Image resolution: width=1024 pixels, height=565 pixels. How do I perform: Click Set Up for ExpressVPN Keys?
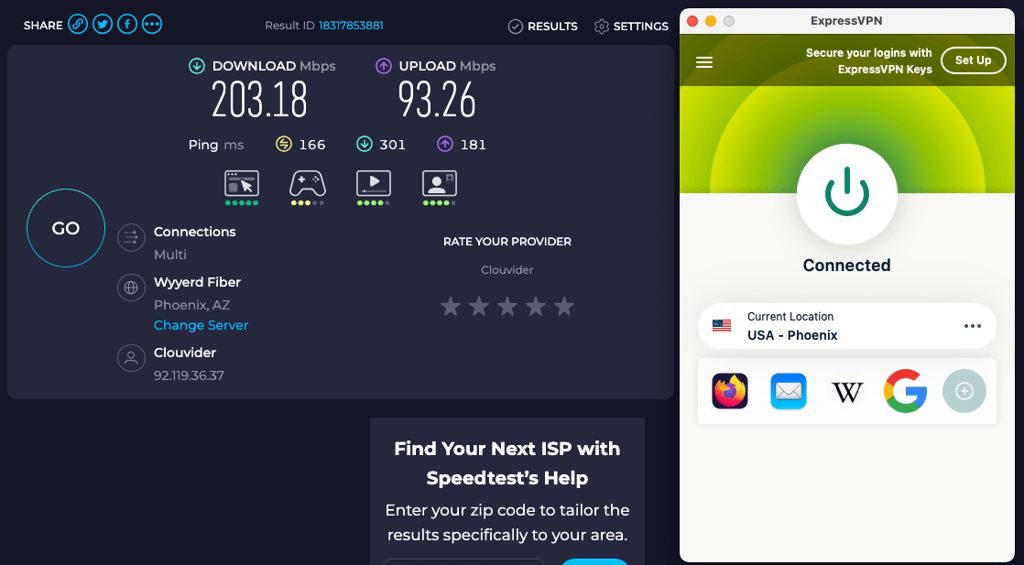tap(973, 60)
